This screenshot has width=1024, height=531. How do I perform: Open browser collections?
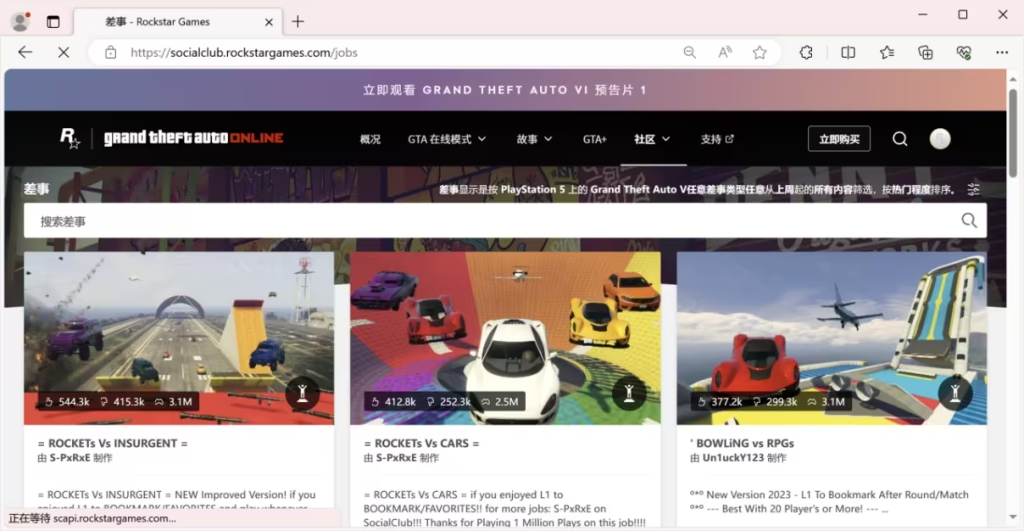point(925,52)
